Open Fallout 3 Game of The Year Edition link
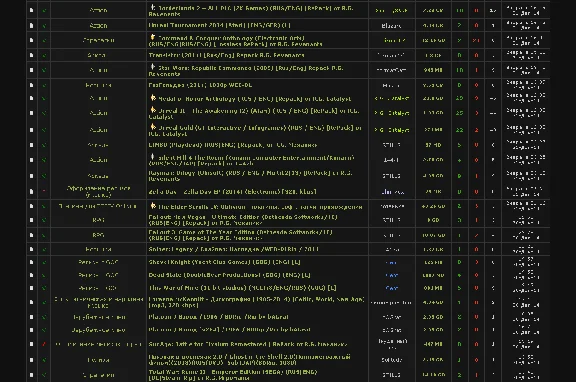Image resolution: width=576 pixels, height=382 pixels. click(x=240, y=235)
